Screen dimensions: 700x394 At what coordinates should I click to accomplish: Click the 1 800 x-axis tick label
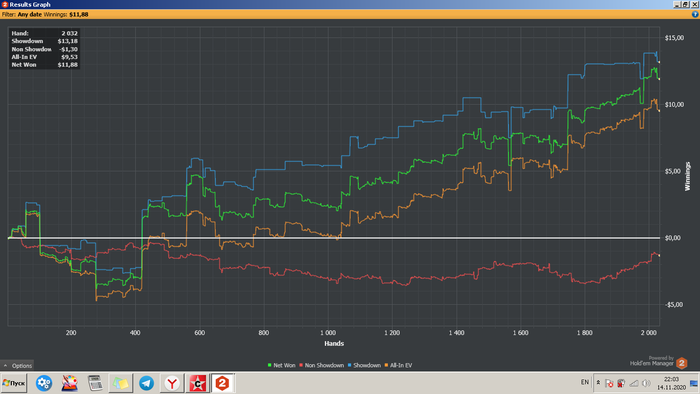585,333
